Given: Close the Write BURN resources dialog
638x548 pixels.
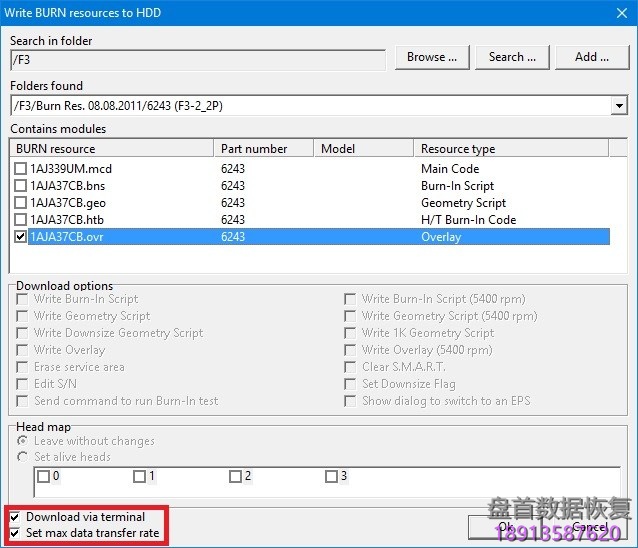Looking at the screenshot, I should click(614, 13).
